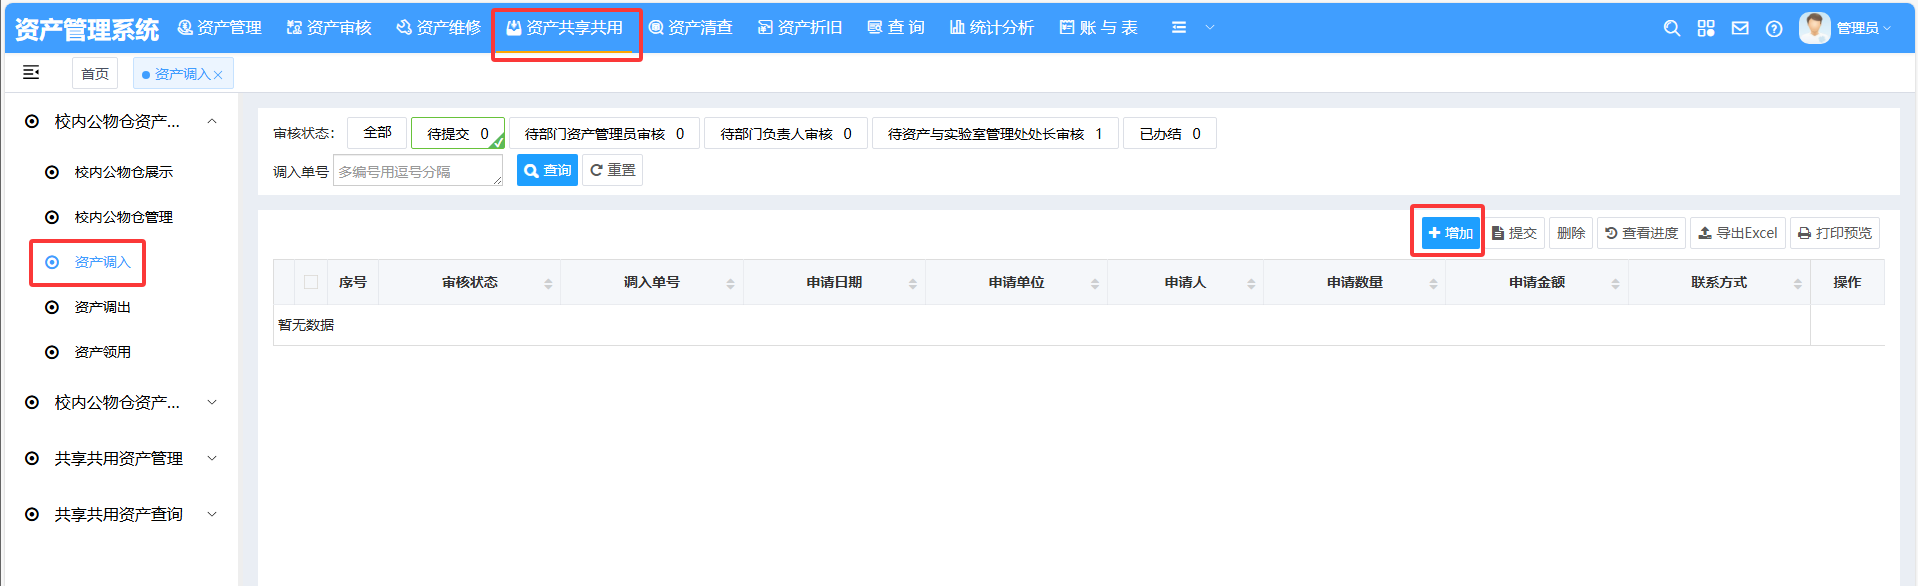
Task: Select the 全部 status filter
Action: 377,132
